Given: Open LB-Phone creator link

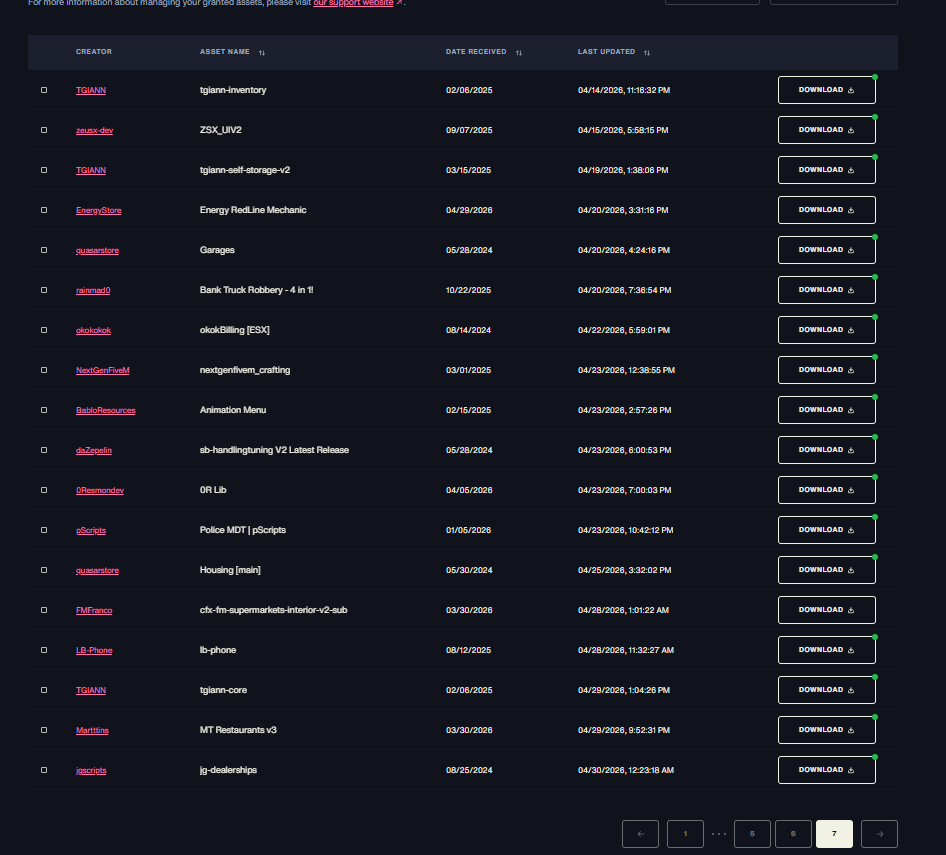Looking at the screenshot, I should (94, 650).
